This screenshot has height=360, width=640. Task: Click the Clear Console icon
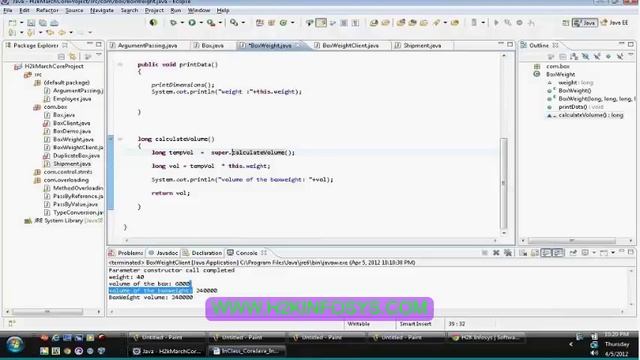click(523, 253)
